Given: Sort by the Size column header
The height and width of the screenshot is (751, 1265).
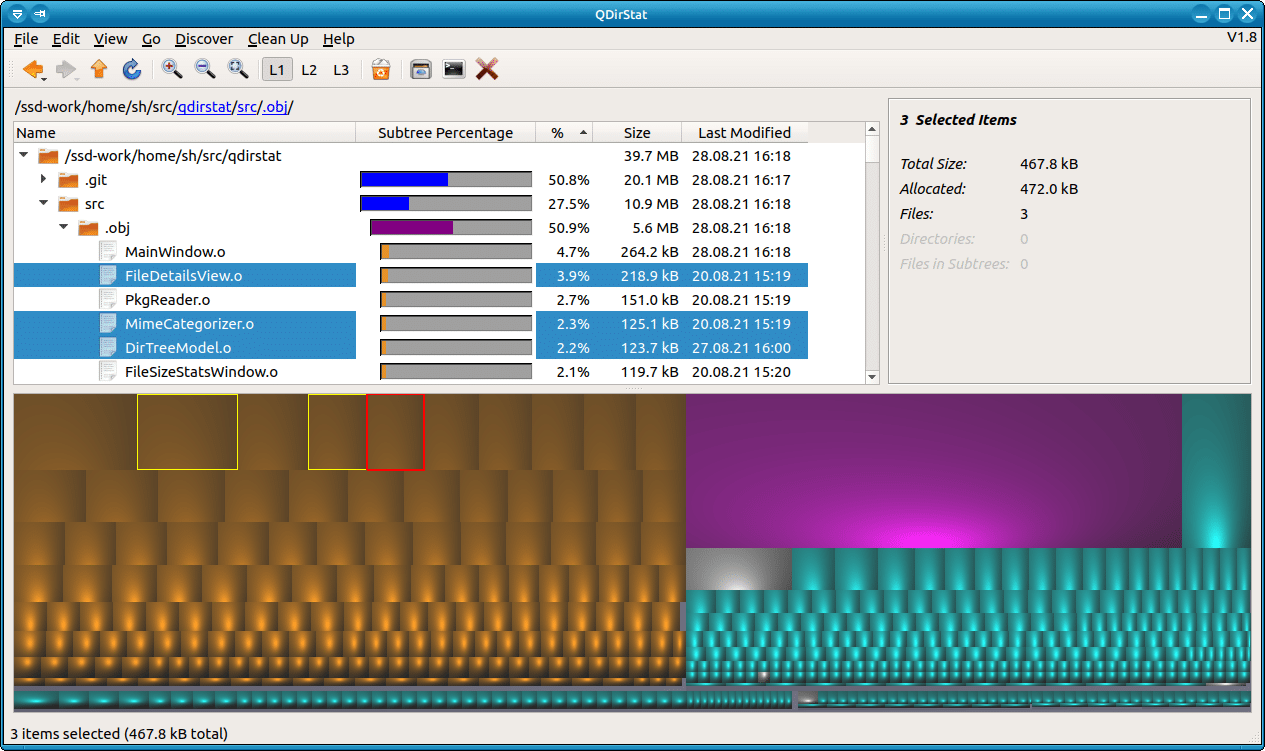Looking at the screenshot, I should 637,132.
